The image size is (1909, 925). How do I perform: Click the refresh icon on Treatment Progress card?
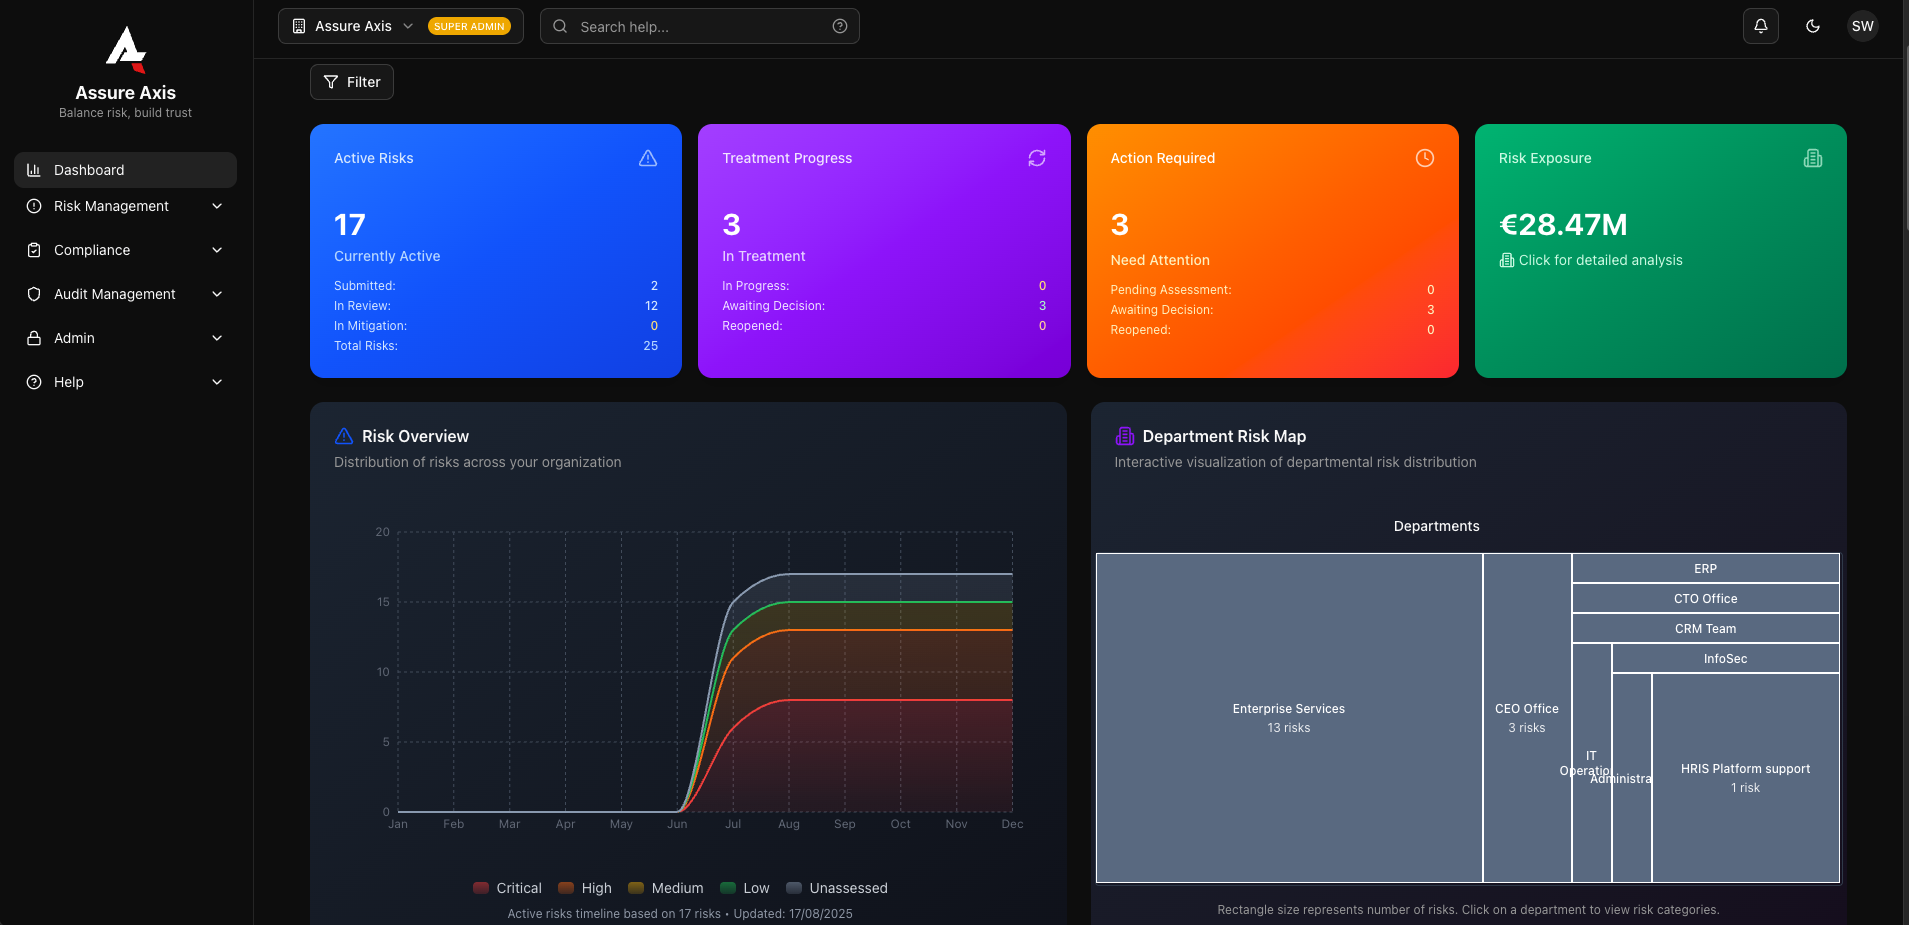coord(1036,158)
